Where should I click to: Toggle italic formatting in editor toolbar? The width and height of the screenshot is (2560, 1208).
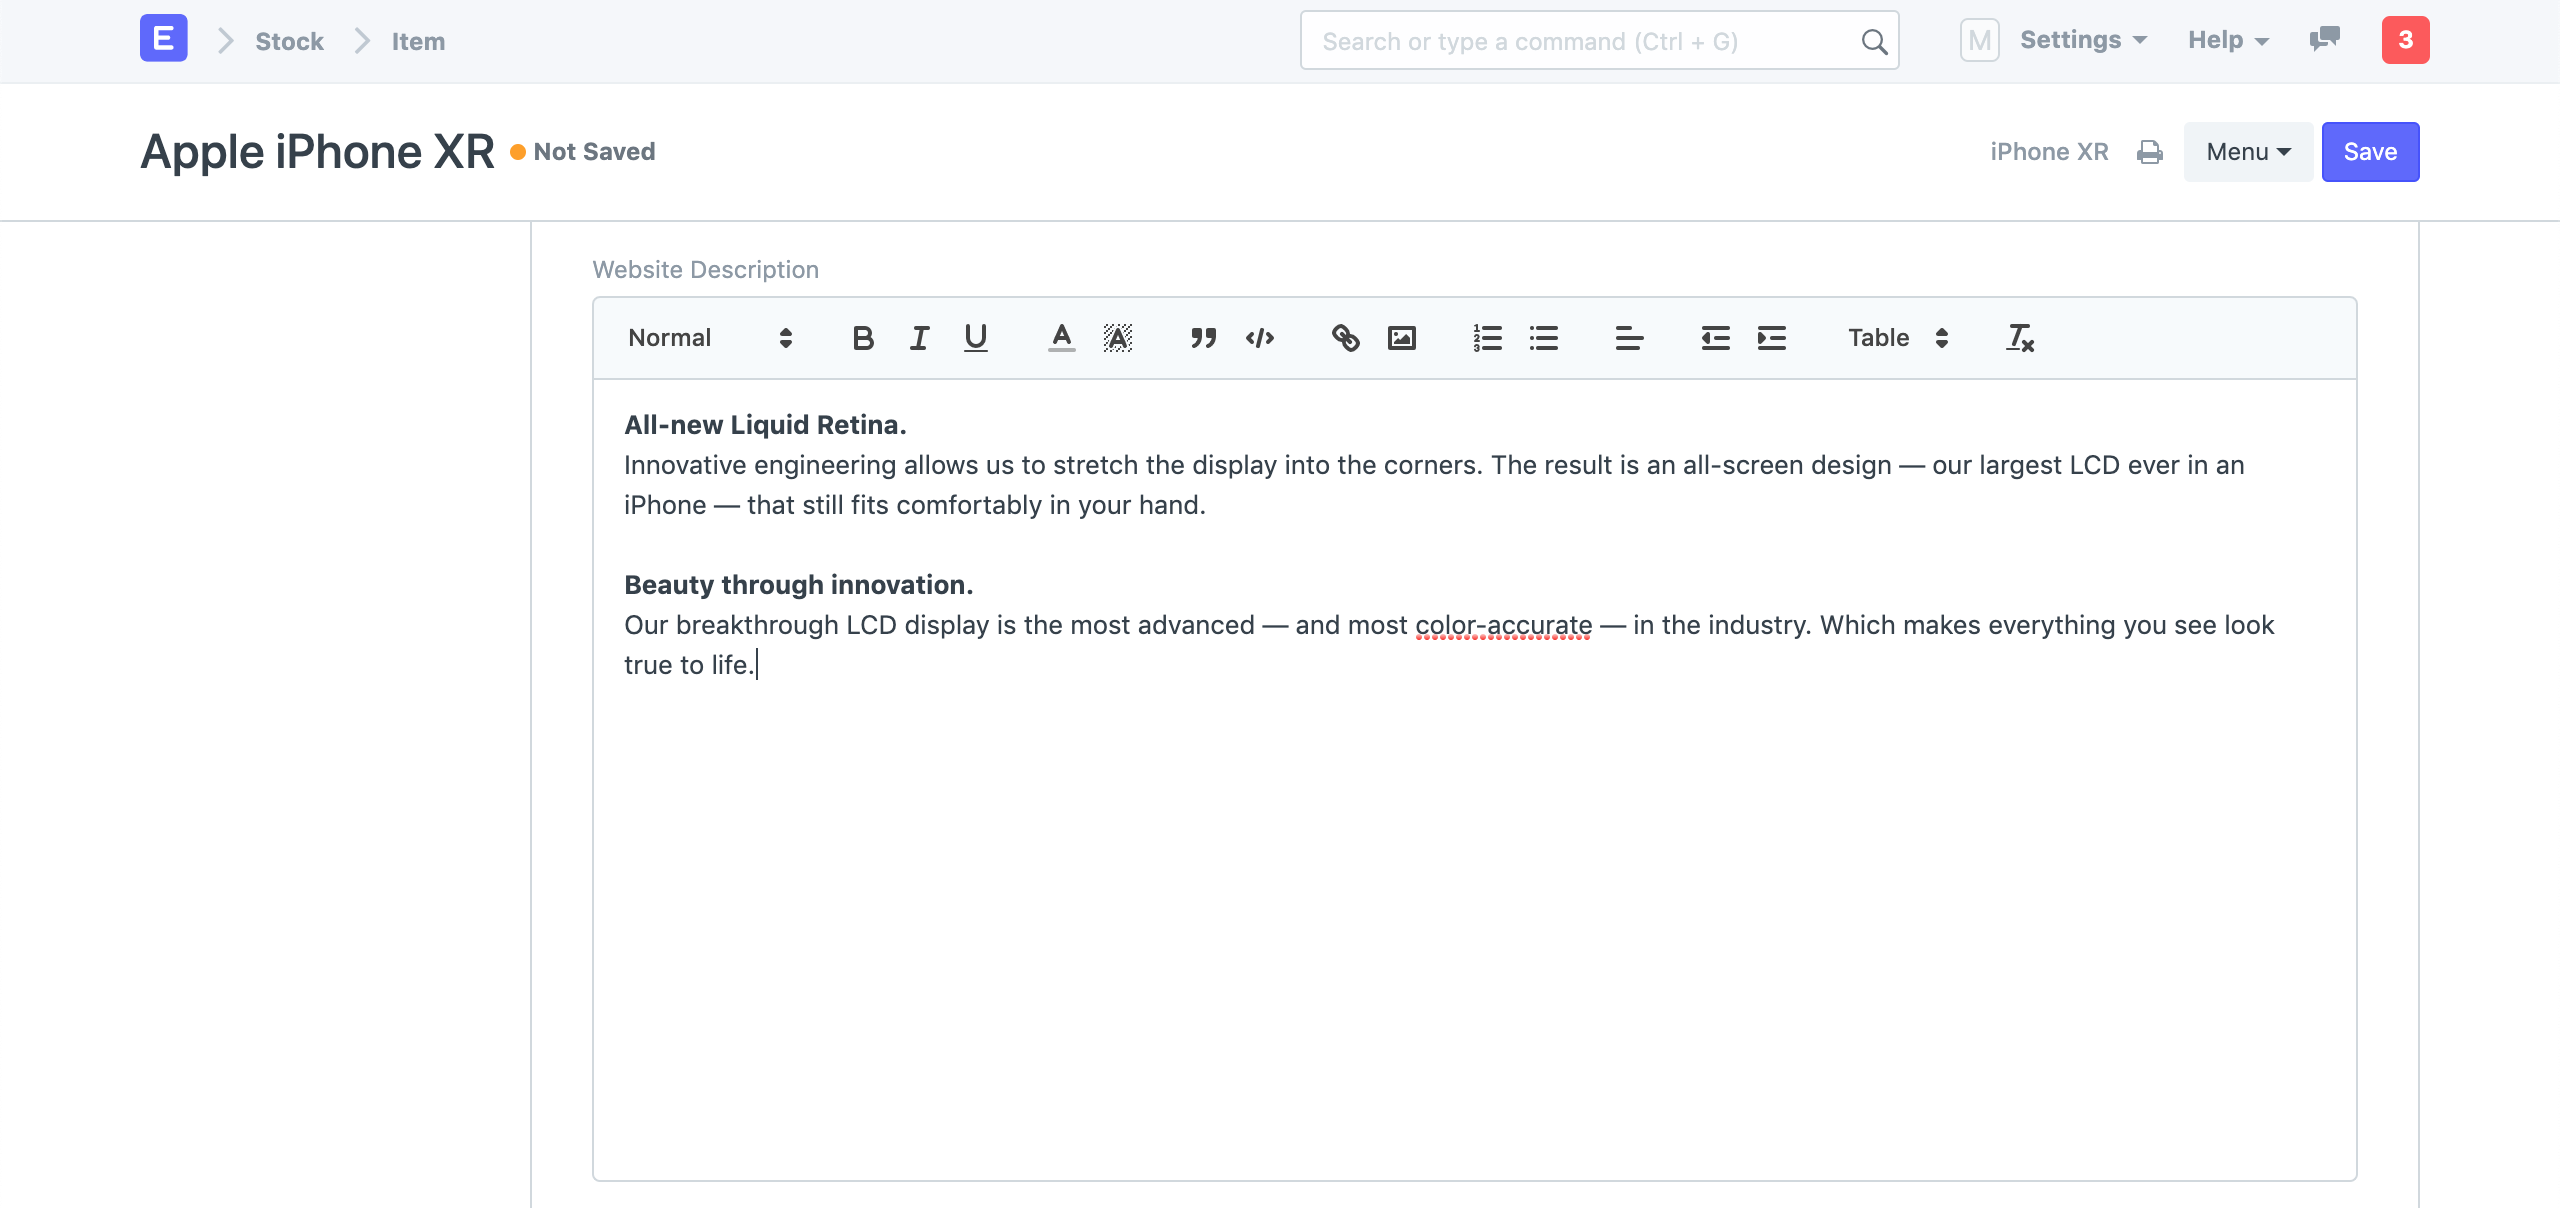click(x=919, y=338)
